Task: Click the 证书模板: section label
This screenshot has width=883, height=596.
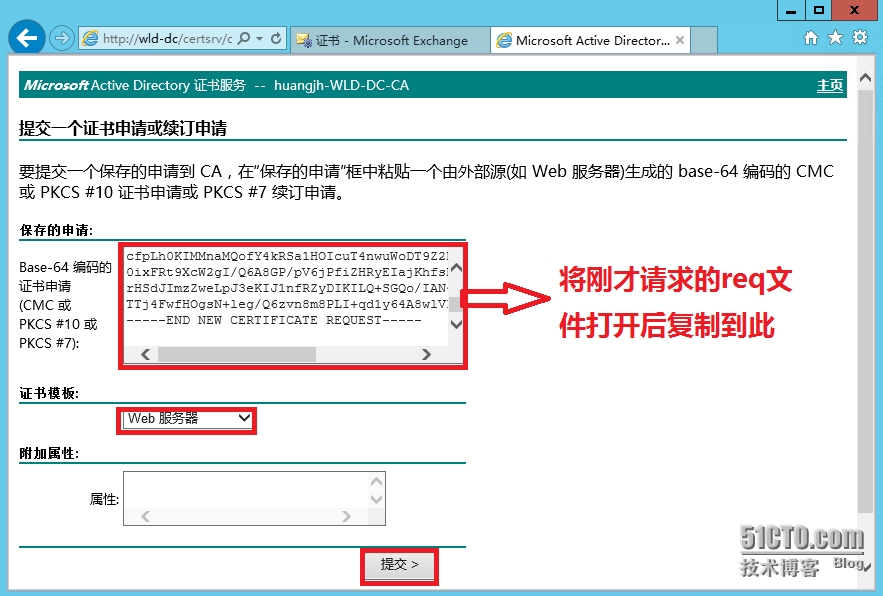Action: [49, 394]
